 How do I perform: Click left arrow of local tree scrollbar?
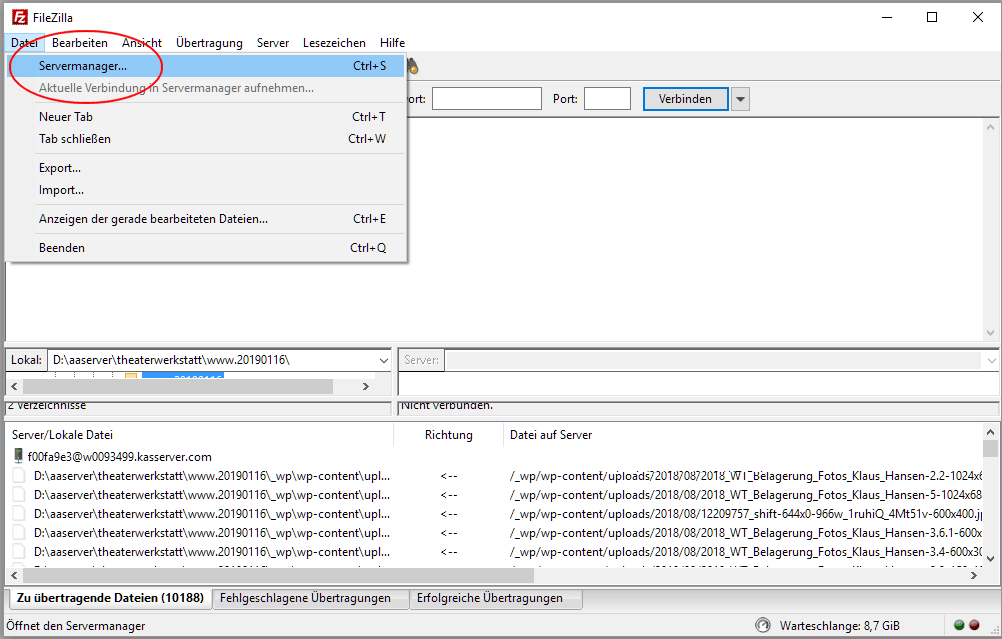click(x=15, y=386)
